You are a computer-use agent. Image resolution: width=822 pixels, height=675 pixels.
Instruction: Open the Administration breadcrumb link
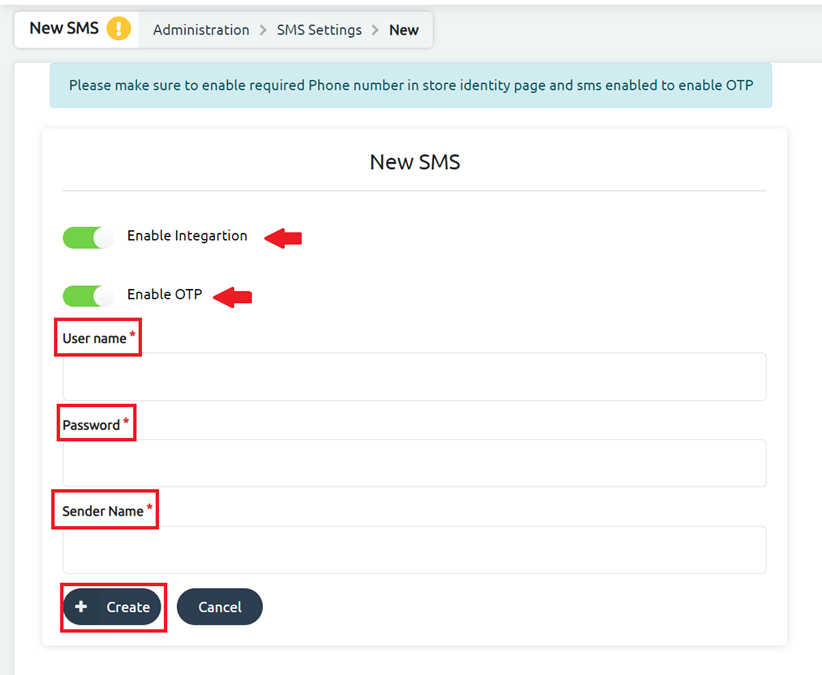pos(201,30)
